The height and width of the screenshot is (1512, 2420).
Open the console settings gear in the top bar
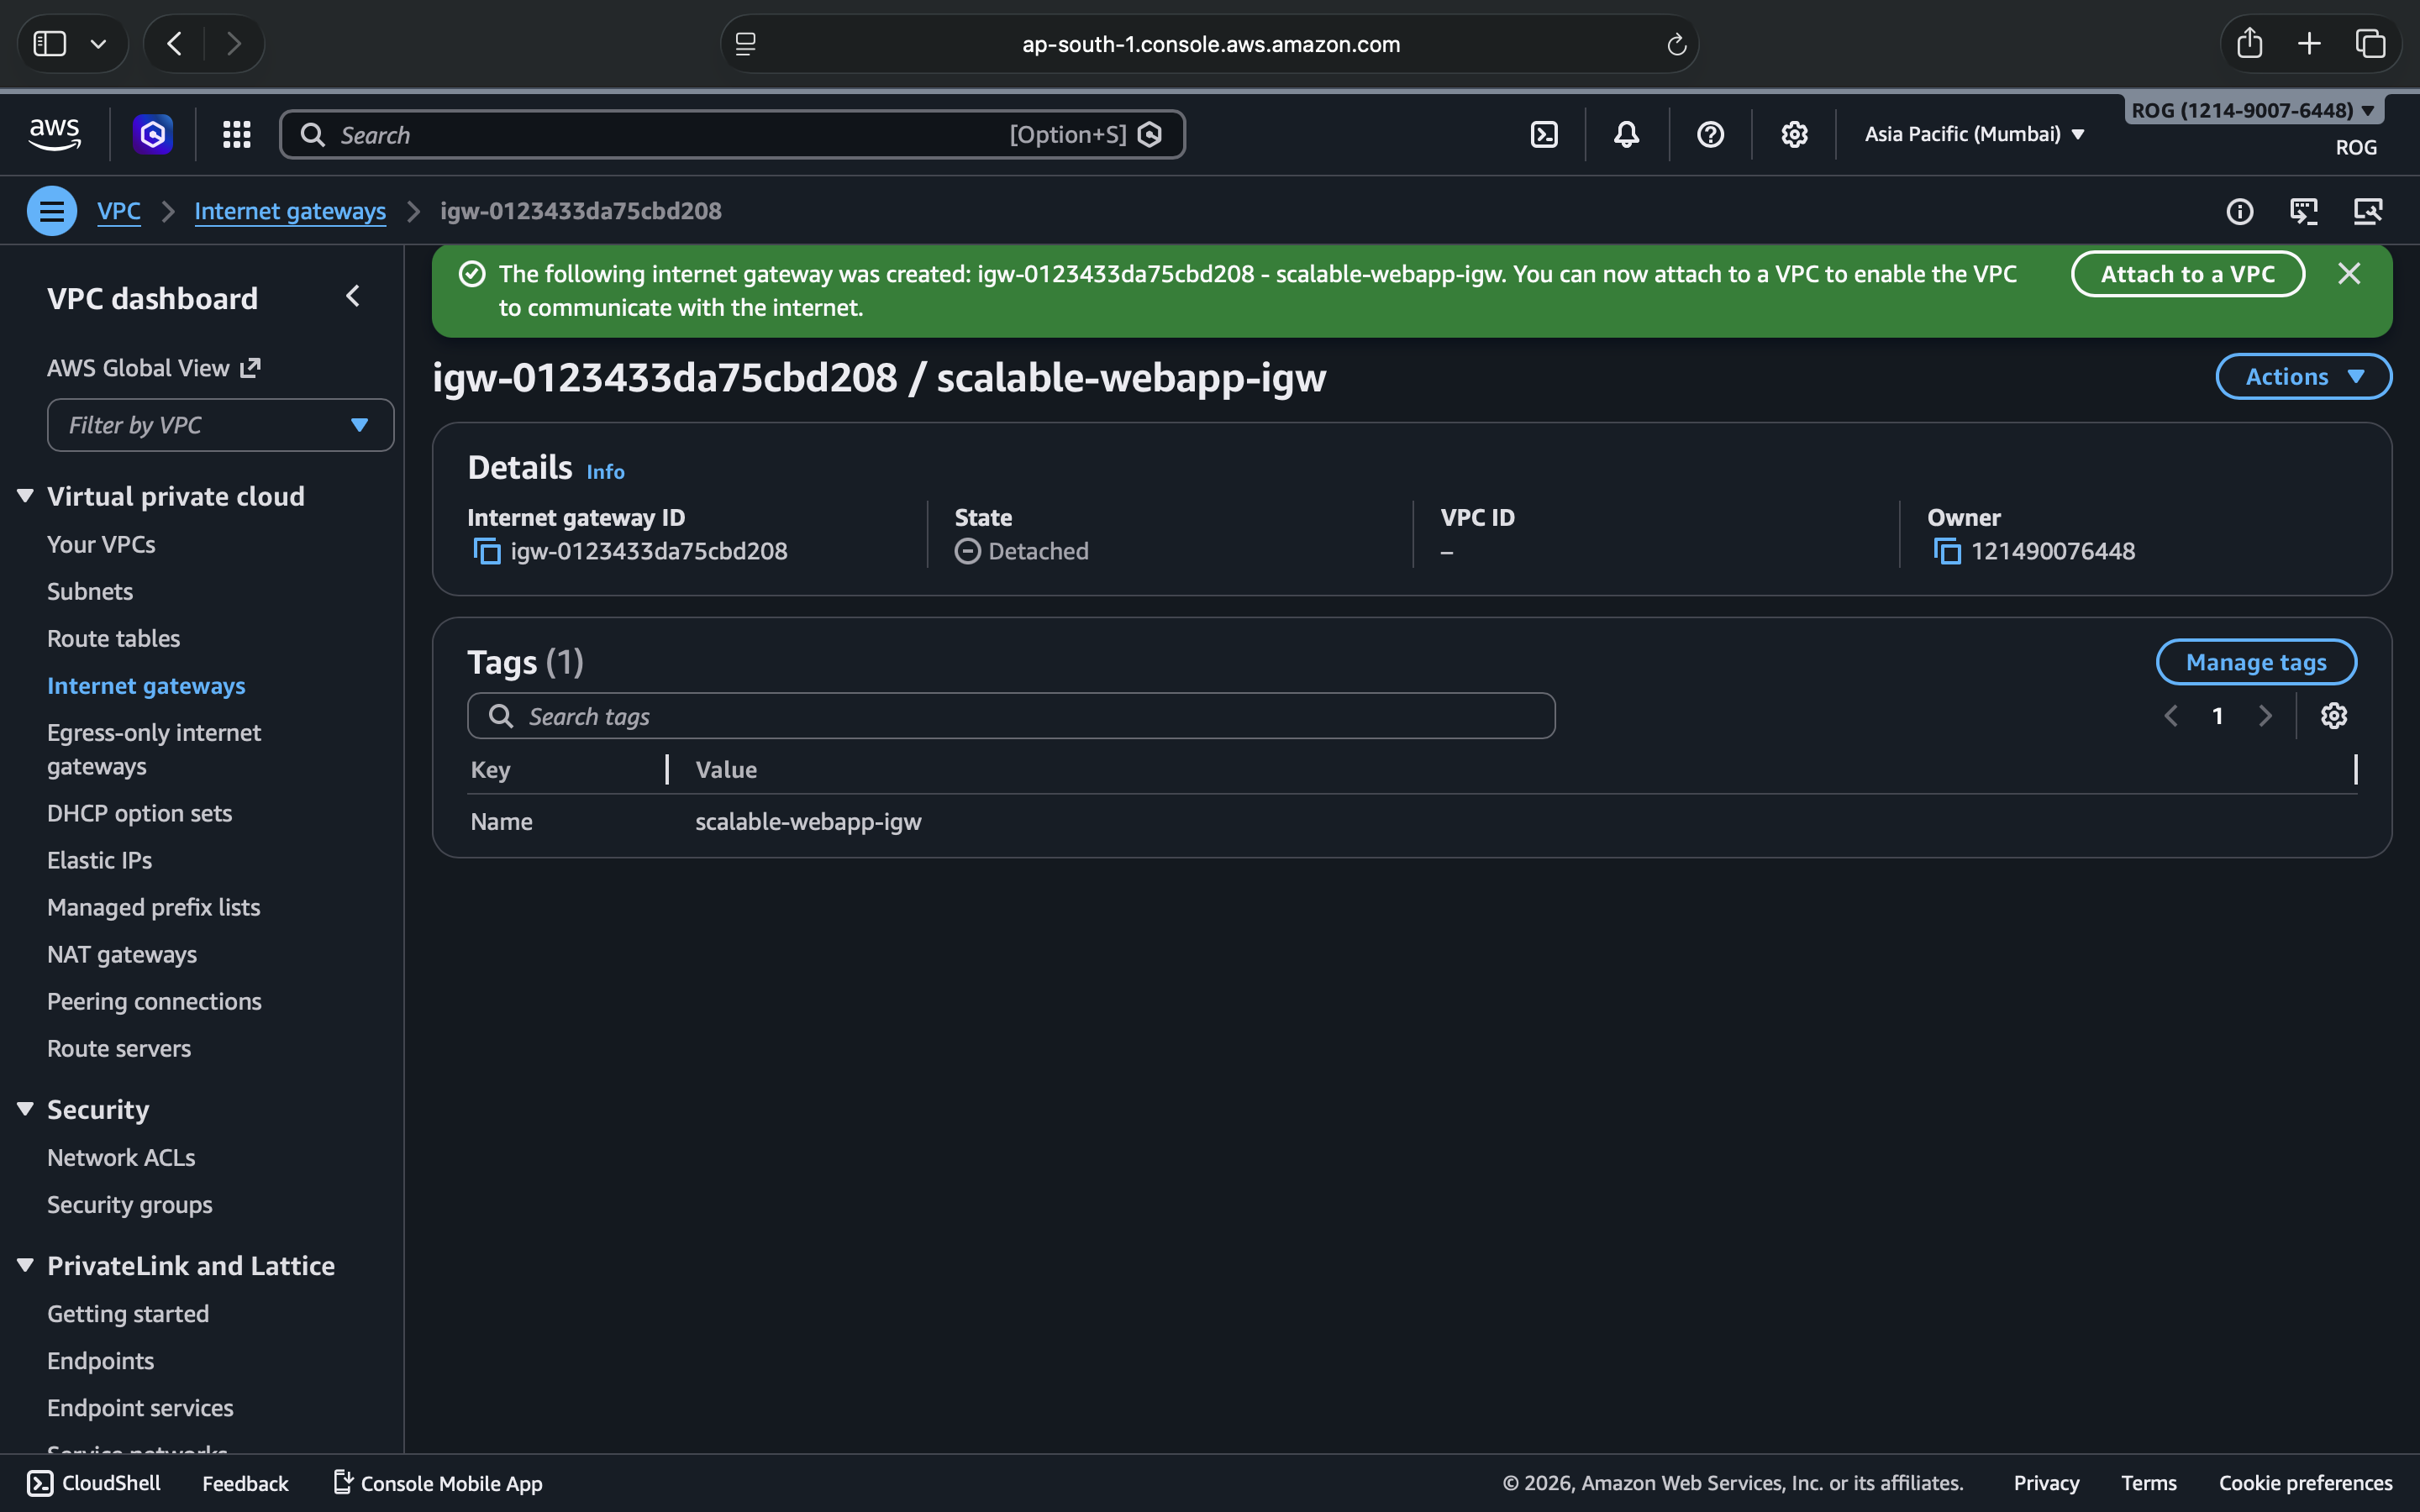click(1794, 134)
